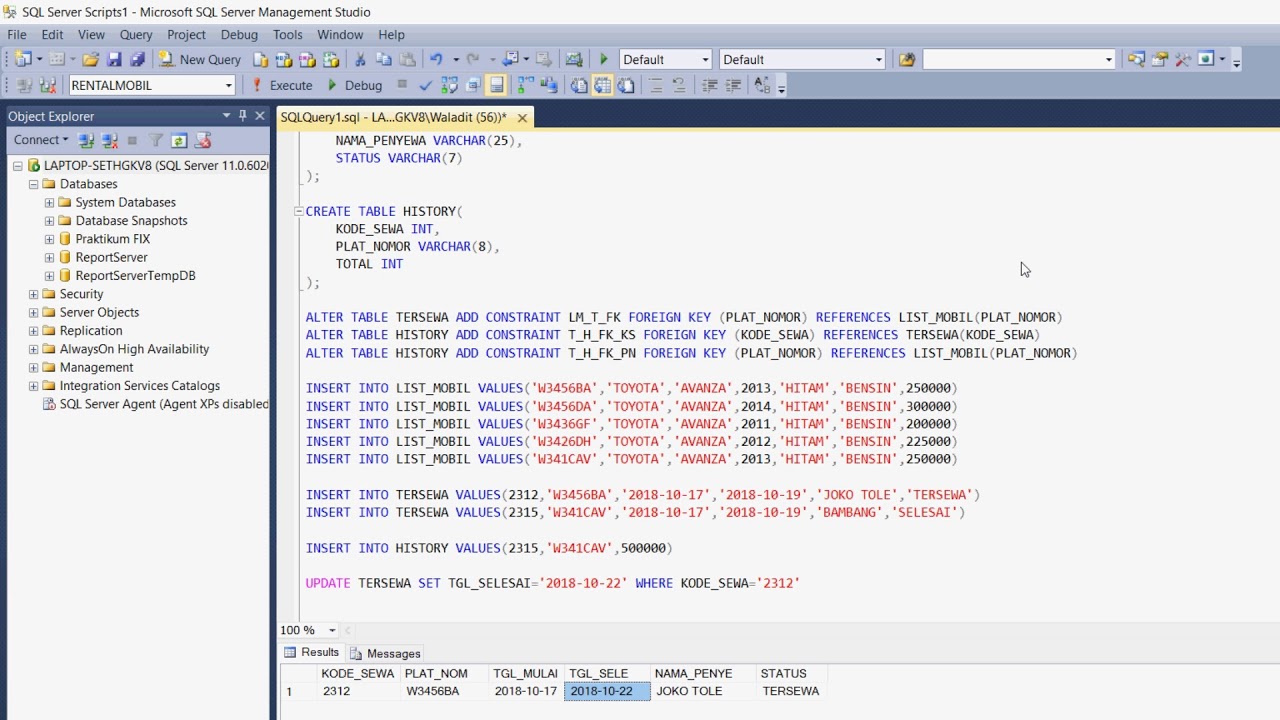The height and width of the screenshot is (720, 1280).
Task: Switch to the Results tab
Action: click(312, 652)
